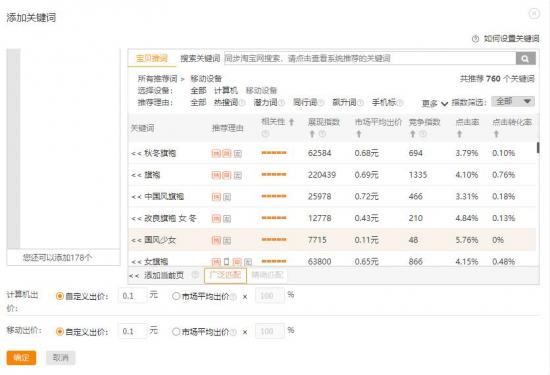550x375 pixels.
Task: Edit mobile market average percentage field
Action: point(269,331)
